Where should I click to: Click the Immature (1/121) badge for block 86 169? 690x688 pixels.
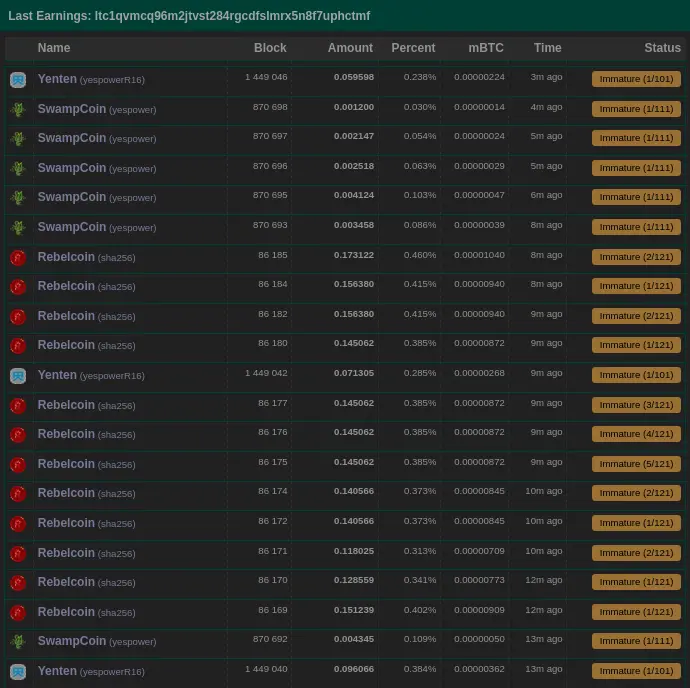click(636, 612)
